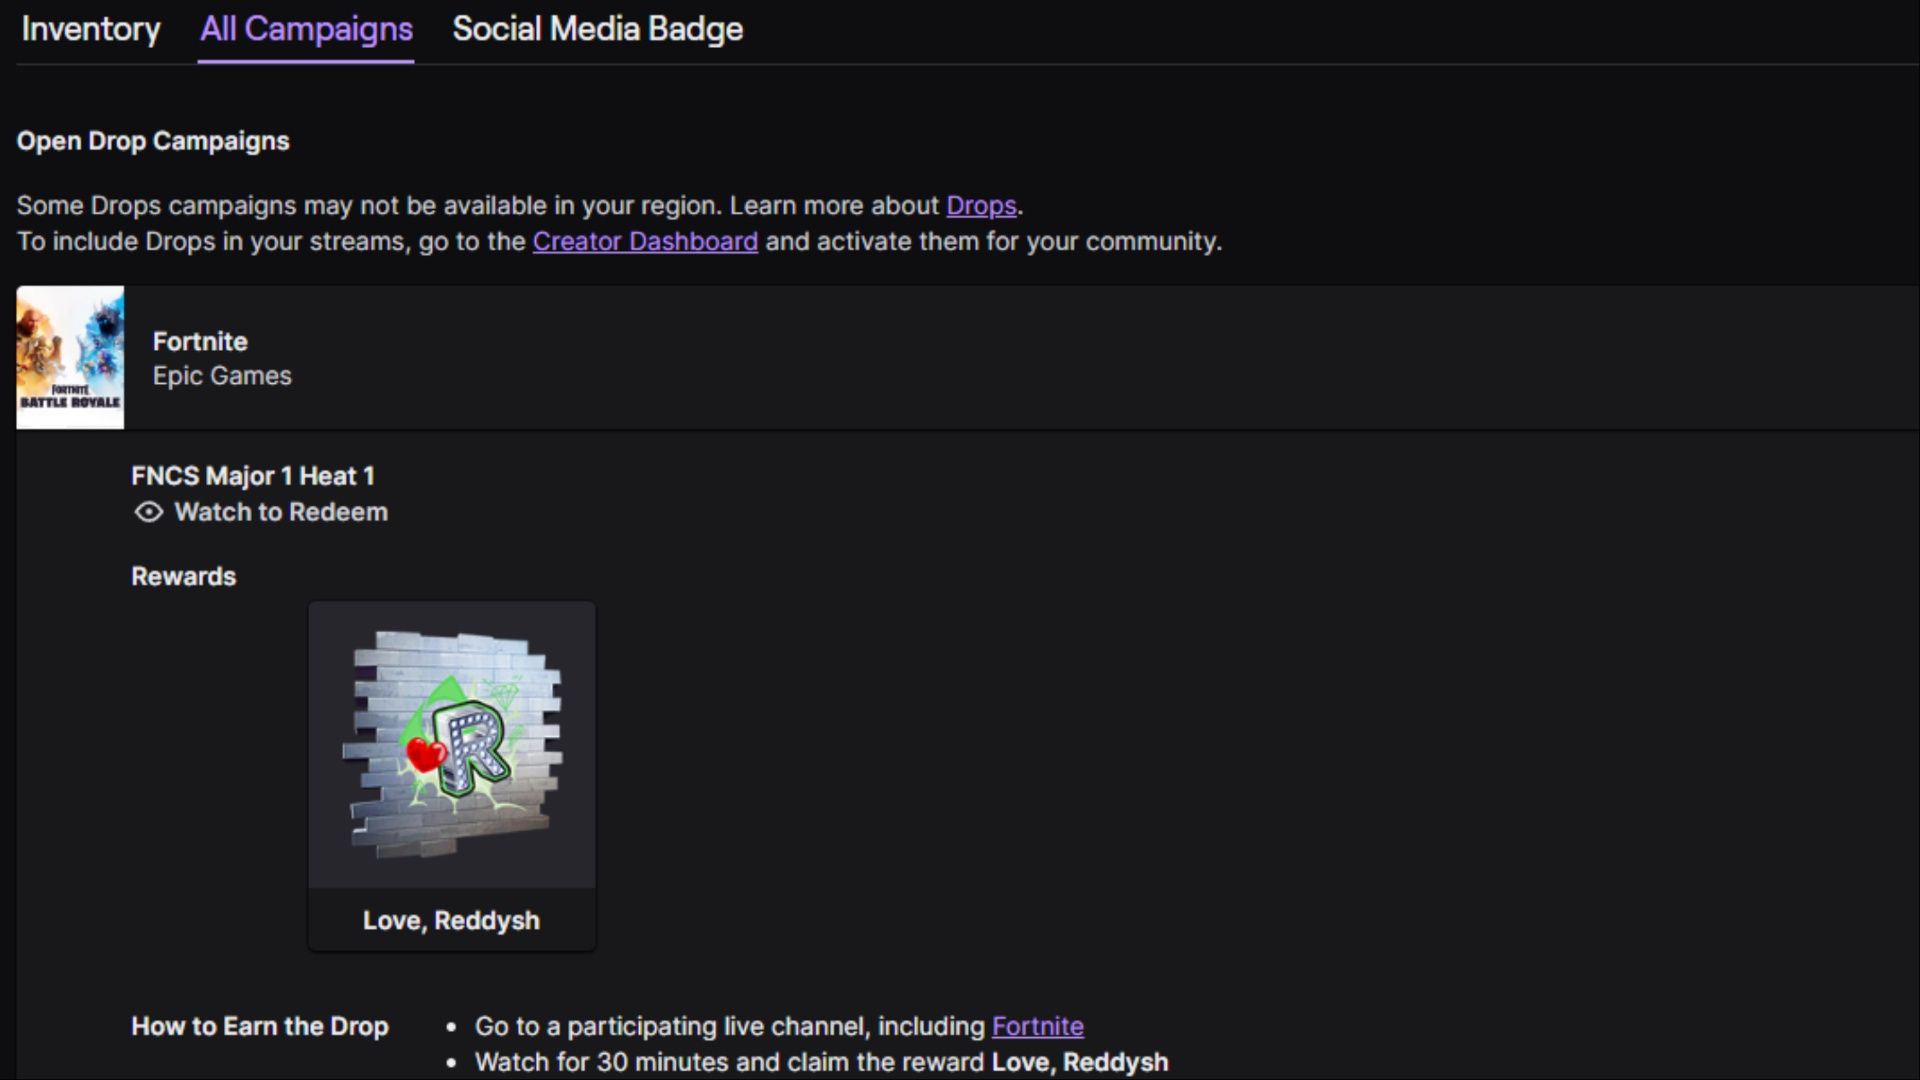Click the How to Earn the Drop heading
The image size is (1920, 1080).
point(259,1026)
